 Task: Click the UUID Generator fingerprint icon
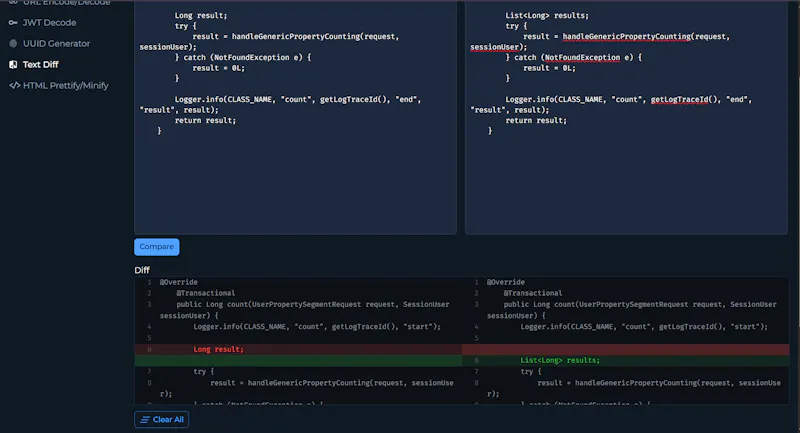pyautogui.click(x=13, y=43)
